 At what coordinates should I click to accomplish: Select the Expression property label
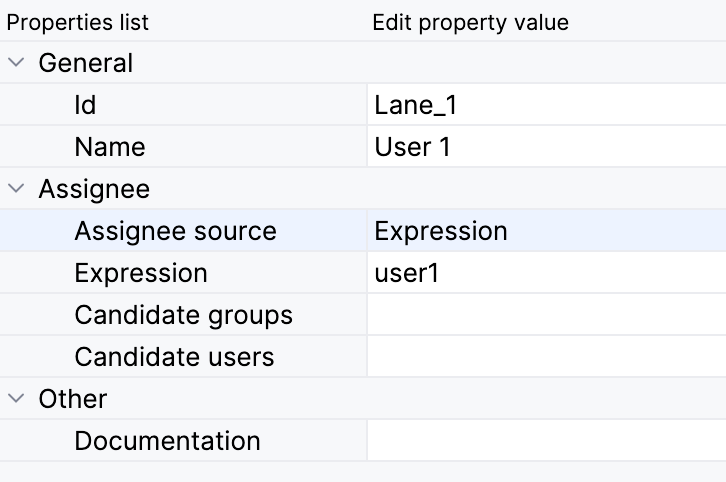click(141, 273)
